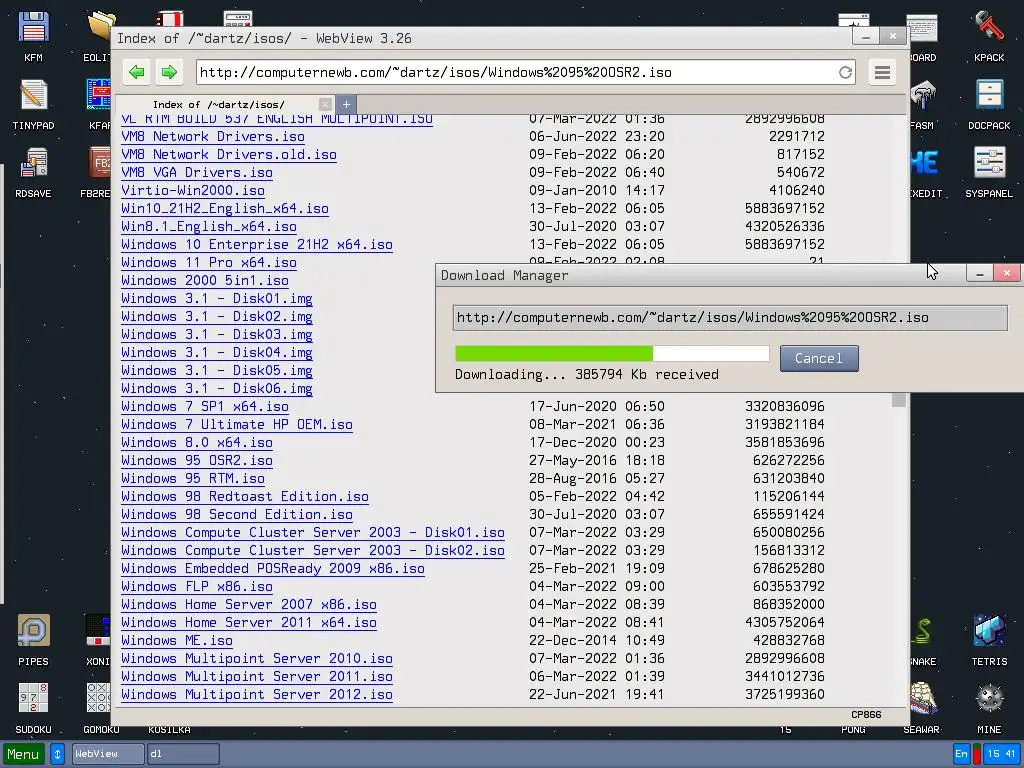Launch the PIPES game icon

tap(33, 640)
